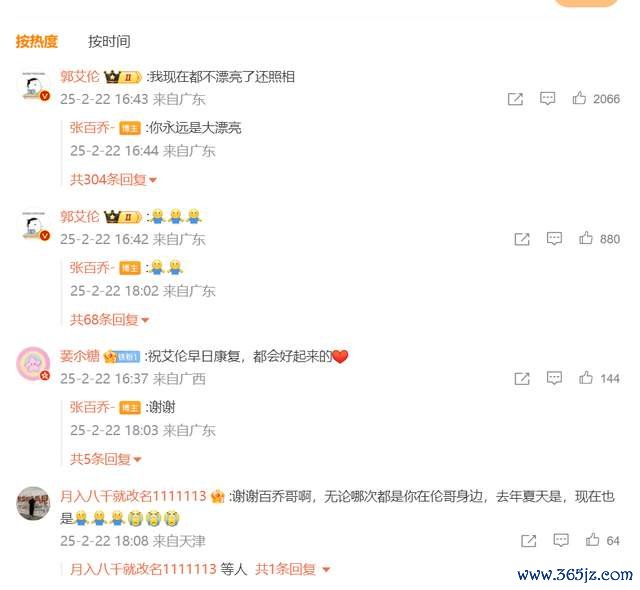Reply to 月入八千就改名1111113's comment
The width and height of the screenshot is (640, 590).
tap(560, 540)
